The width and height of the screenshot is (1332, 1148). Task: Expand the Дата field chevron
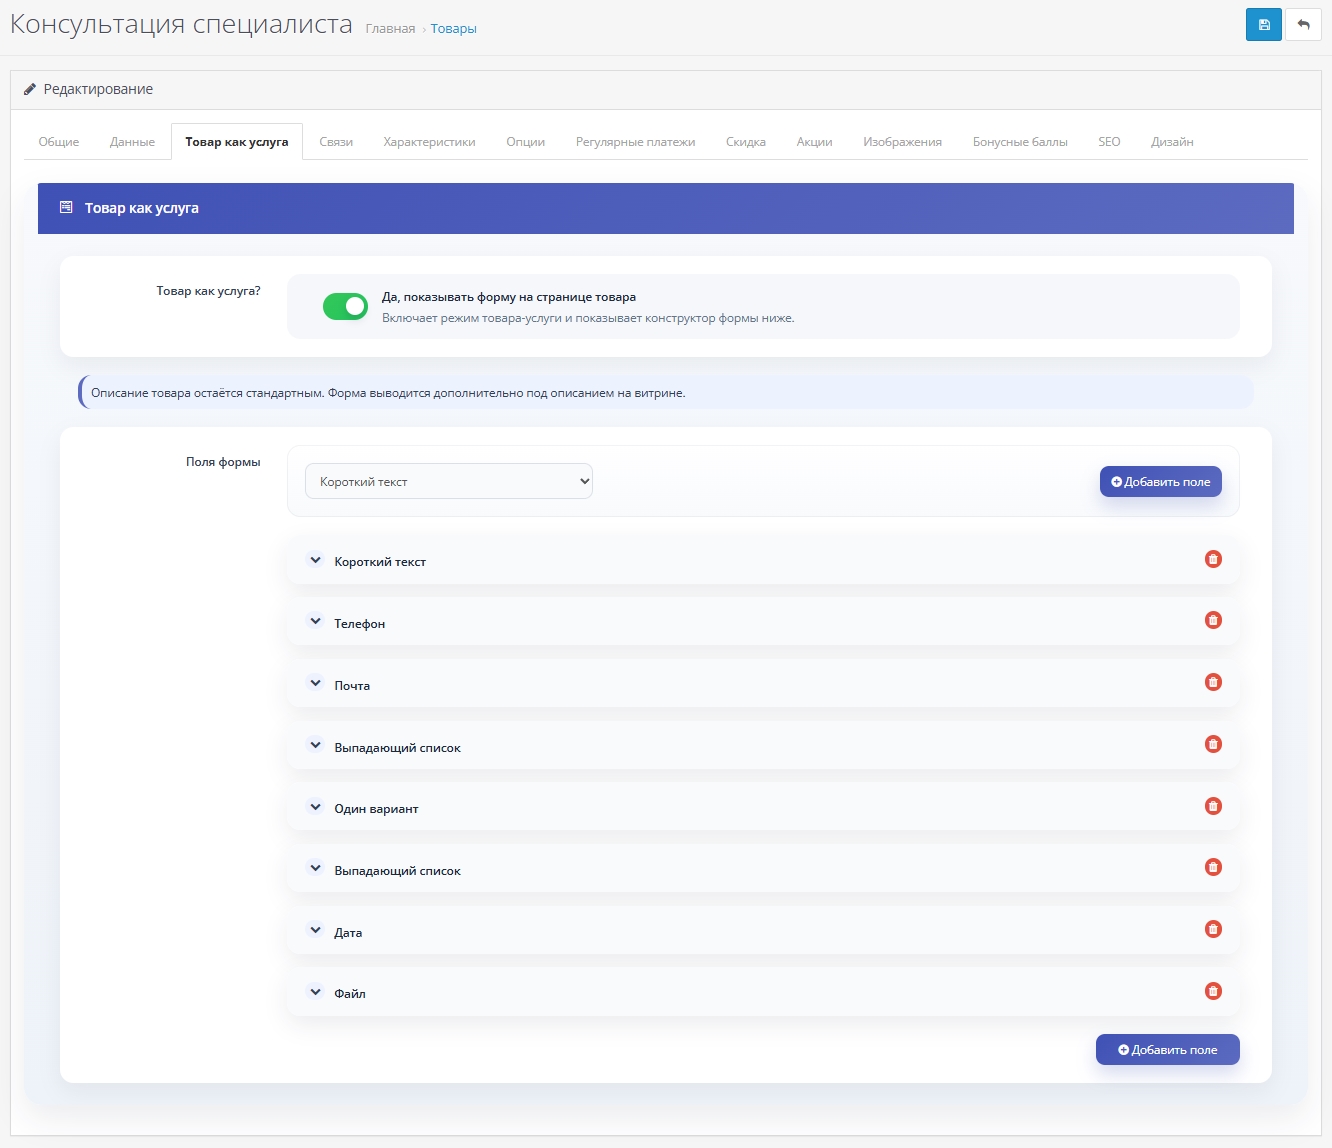(x=315, y=931)
